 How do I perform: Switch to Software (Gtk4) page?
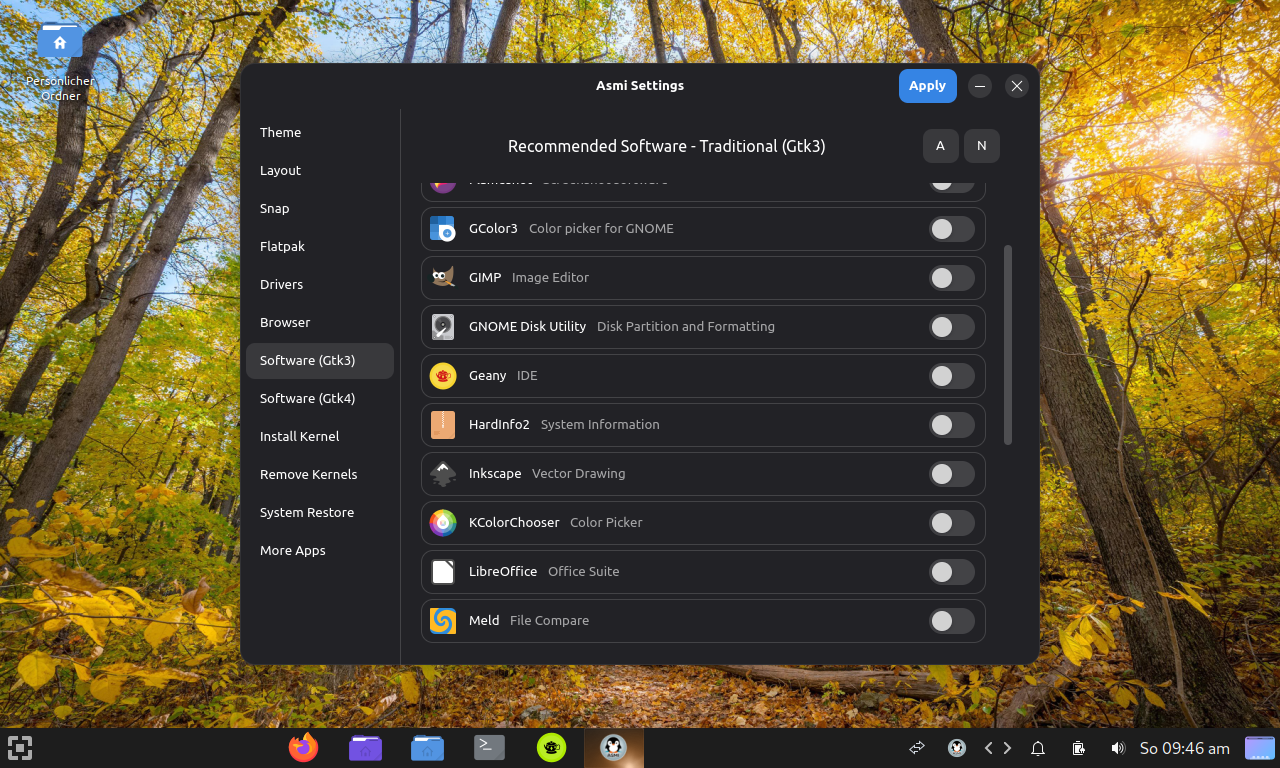[307, 398]
